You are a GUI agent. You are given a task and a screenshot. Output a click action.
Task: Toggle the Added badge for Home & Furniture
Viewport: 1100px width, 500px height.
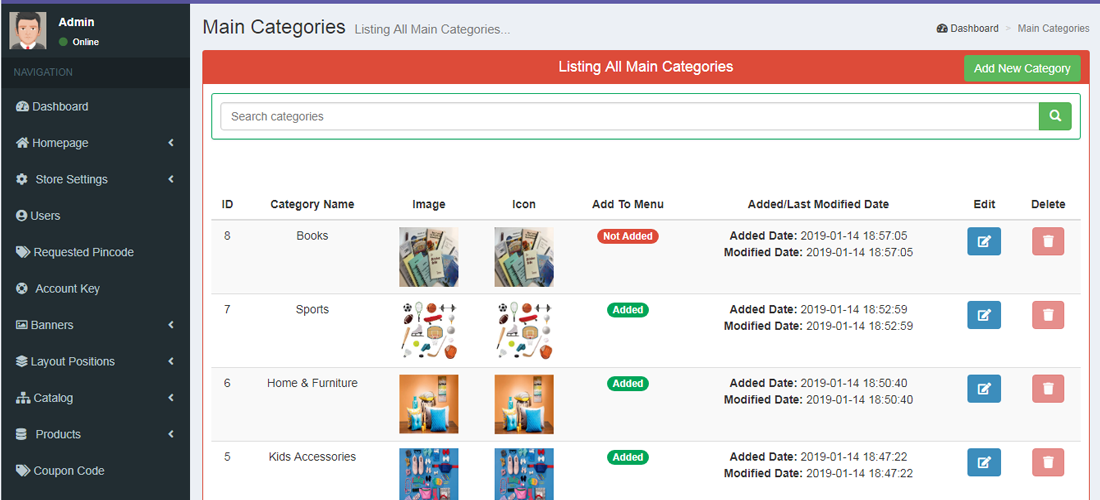628,384
